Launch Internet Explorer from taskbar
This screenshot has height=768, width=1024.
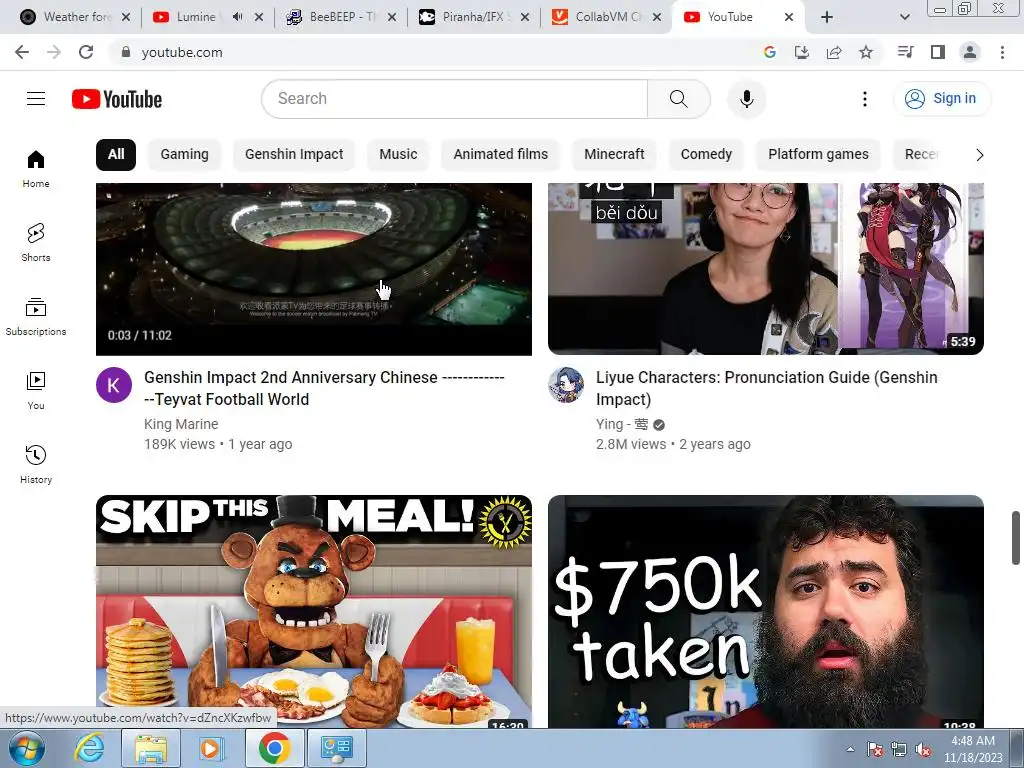(x=89, y=748)
